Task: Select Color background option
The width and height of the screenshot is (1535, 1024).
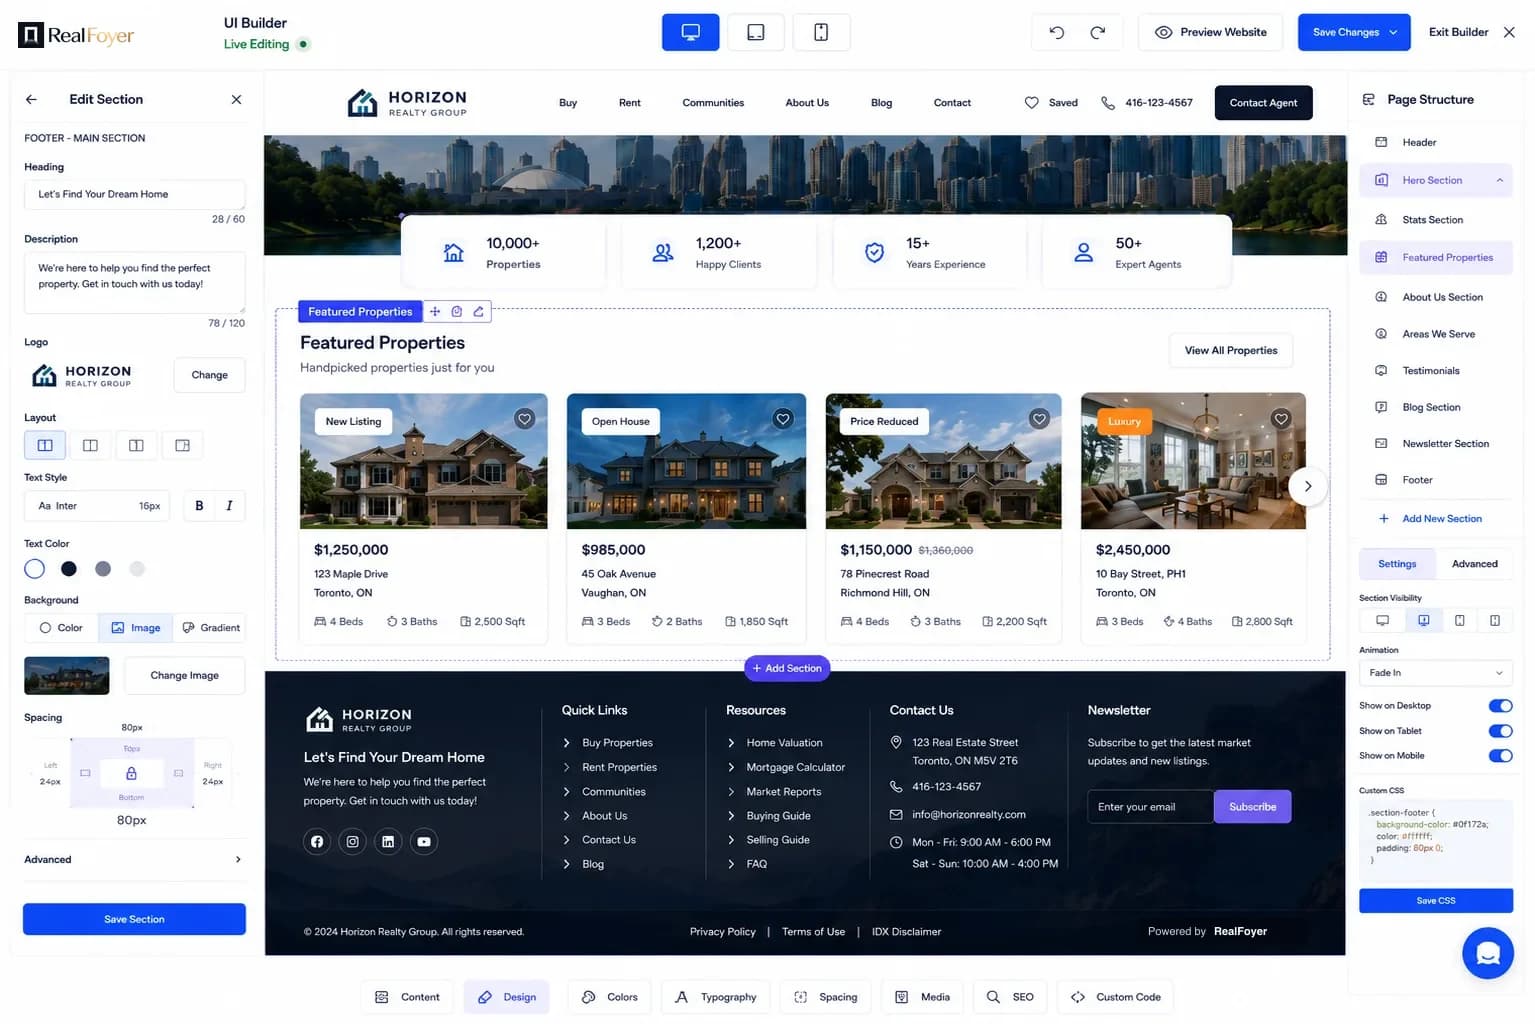Action: [61, 628]
